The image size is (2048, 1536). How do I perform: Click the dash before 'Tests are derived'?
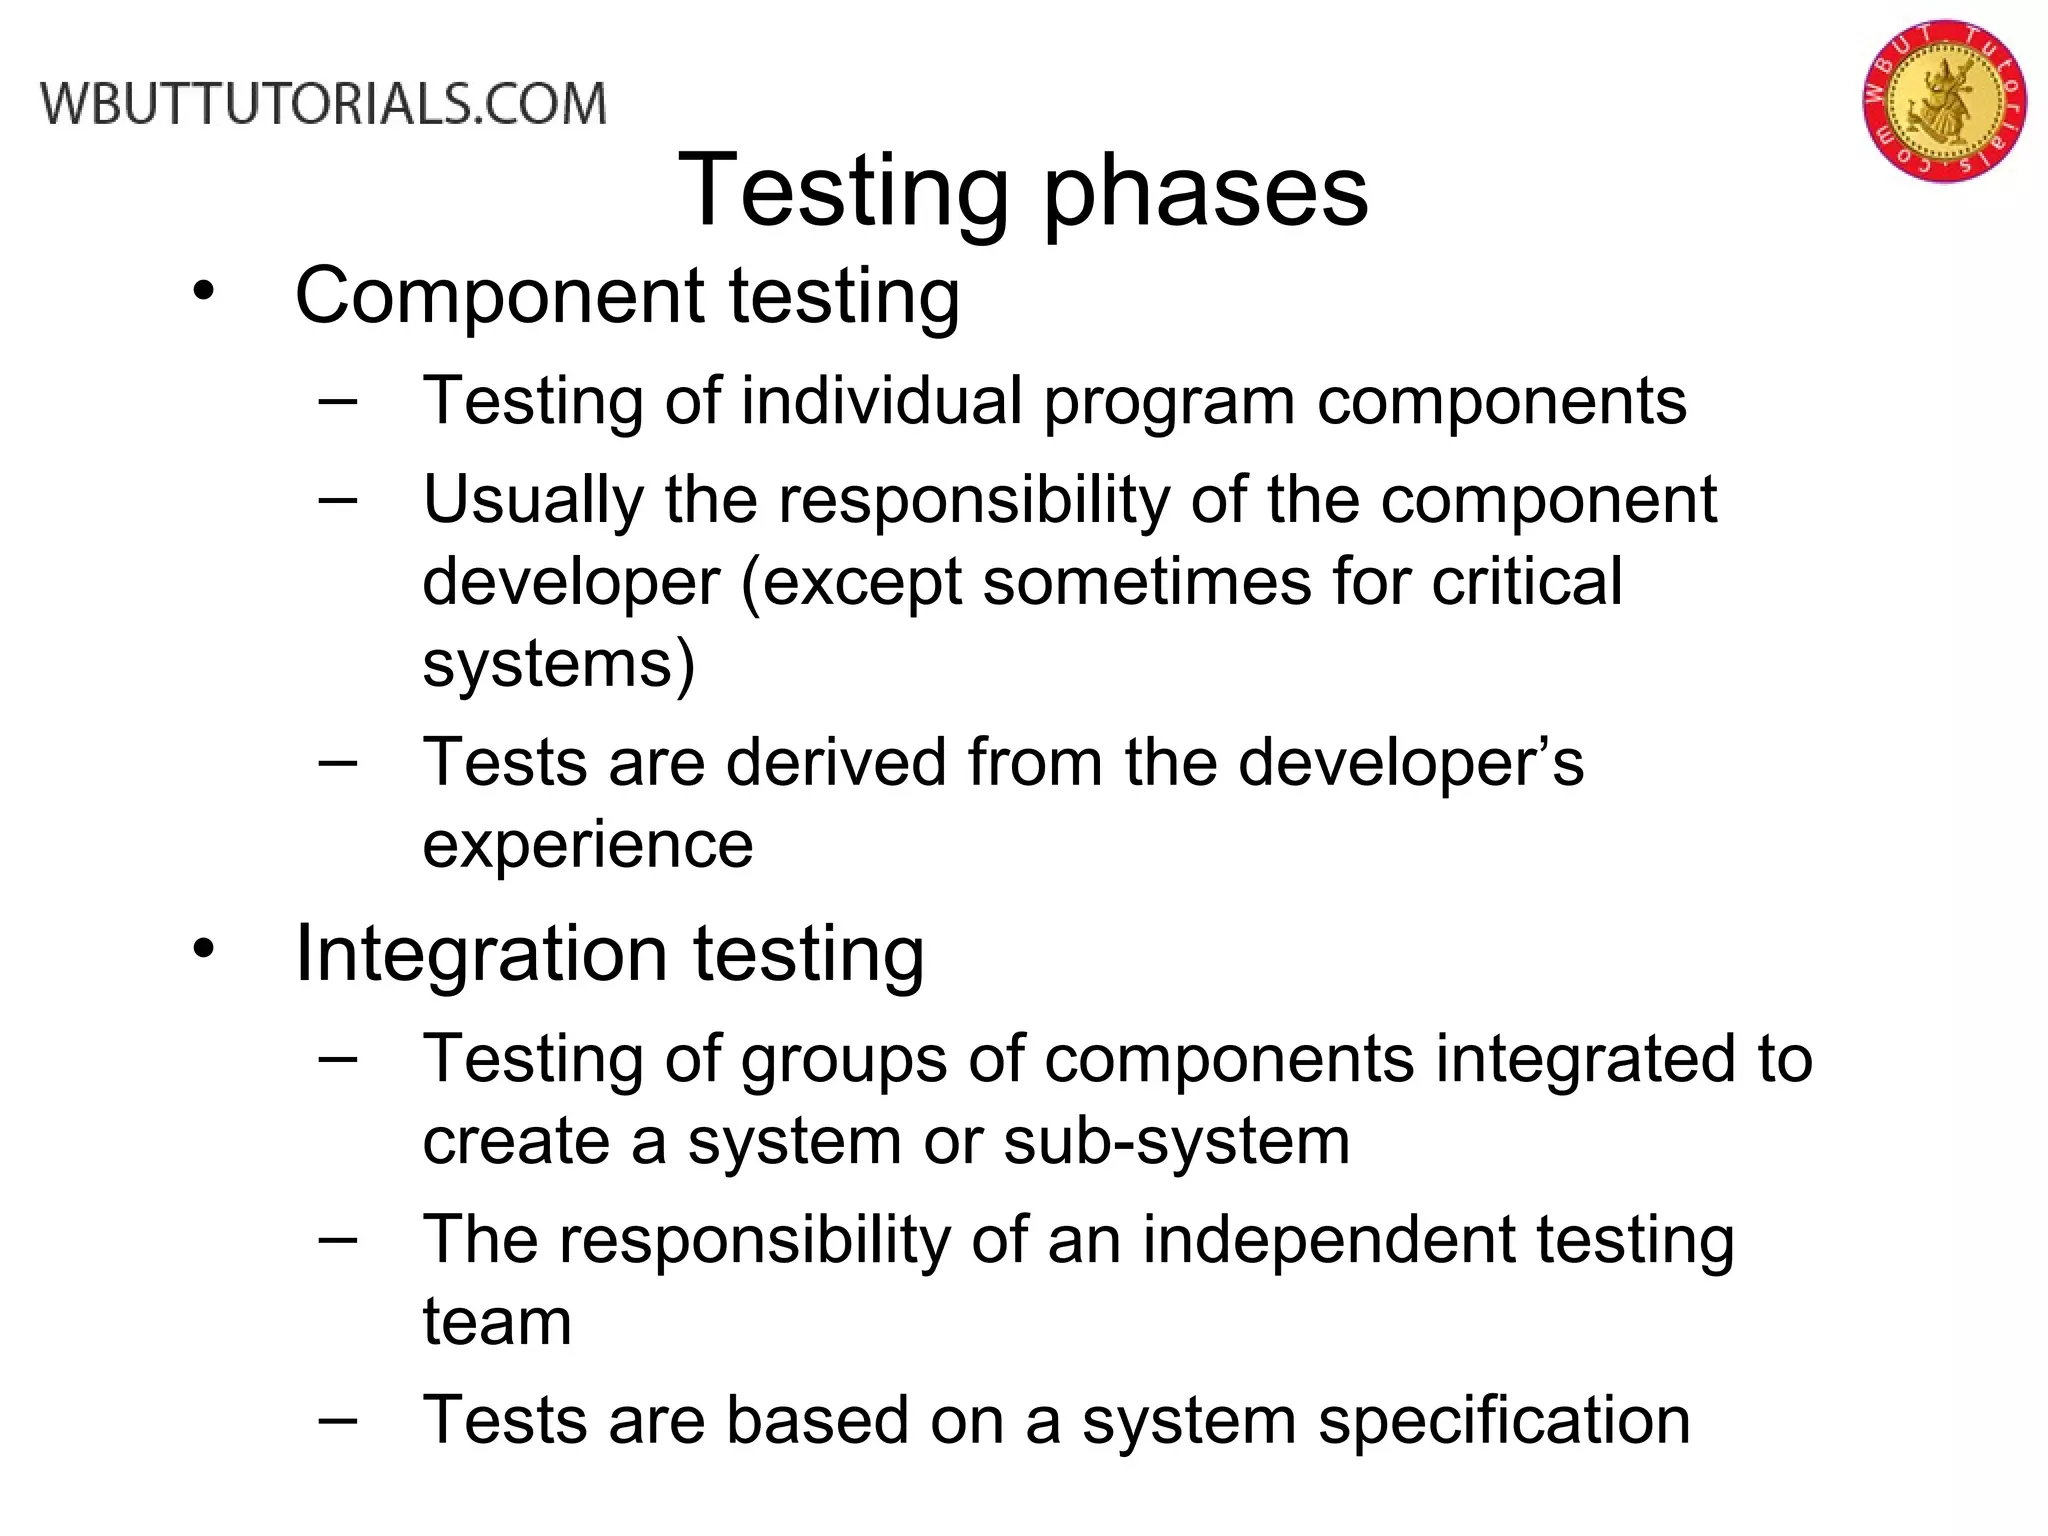point(338,761)
